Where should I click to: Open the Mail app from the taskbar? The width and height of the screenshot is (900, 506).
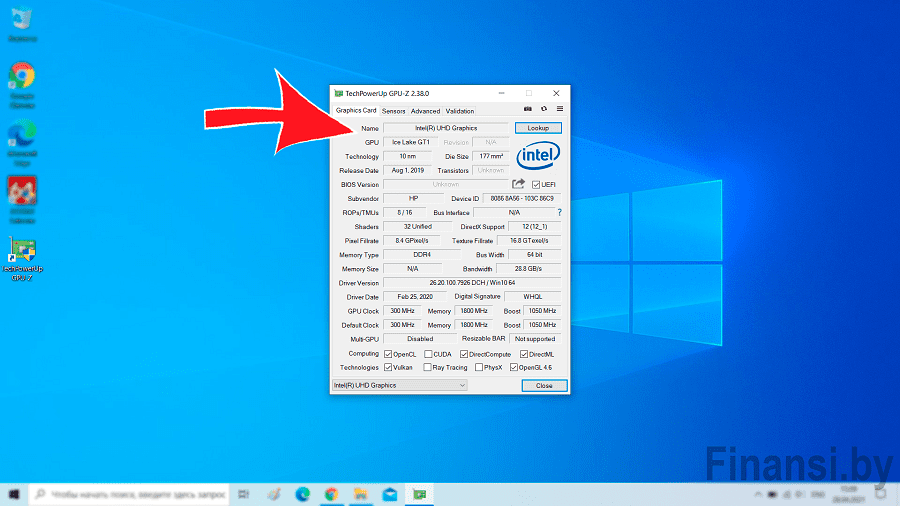(x=390, y=494)
